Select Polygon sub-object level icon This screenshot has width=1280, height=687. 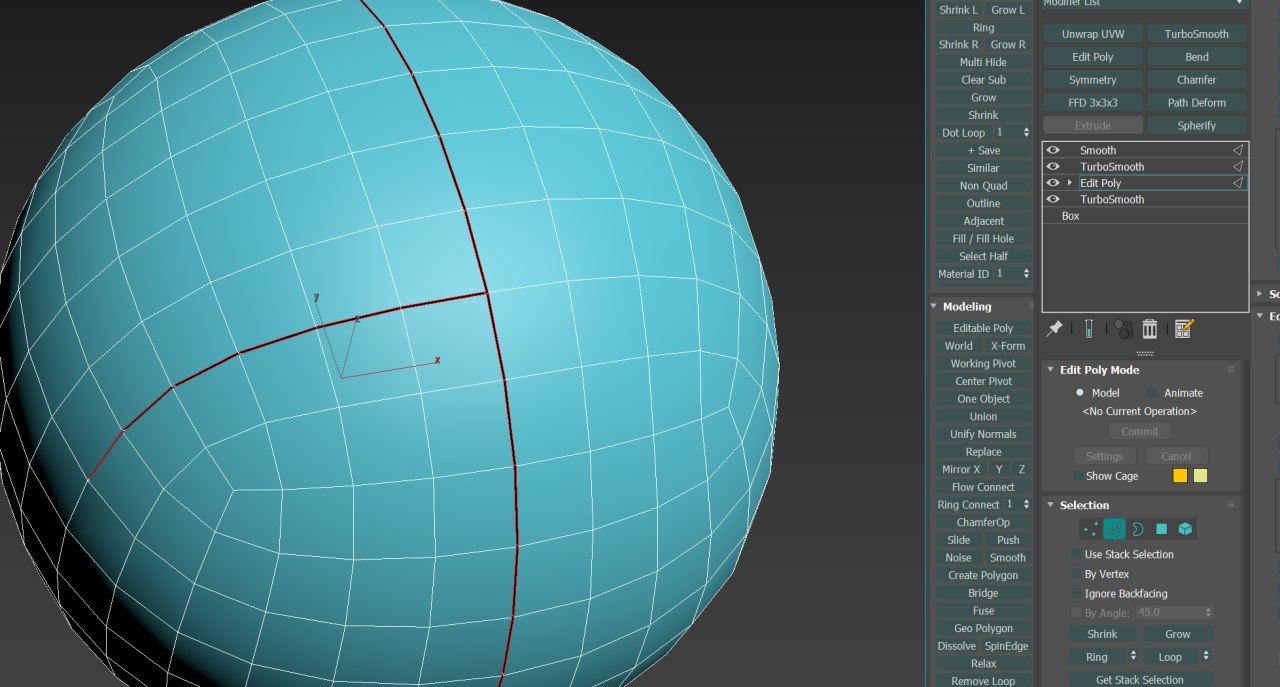pyautogui.click(x=1161, y=529)
